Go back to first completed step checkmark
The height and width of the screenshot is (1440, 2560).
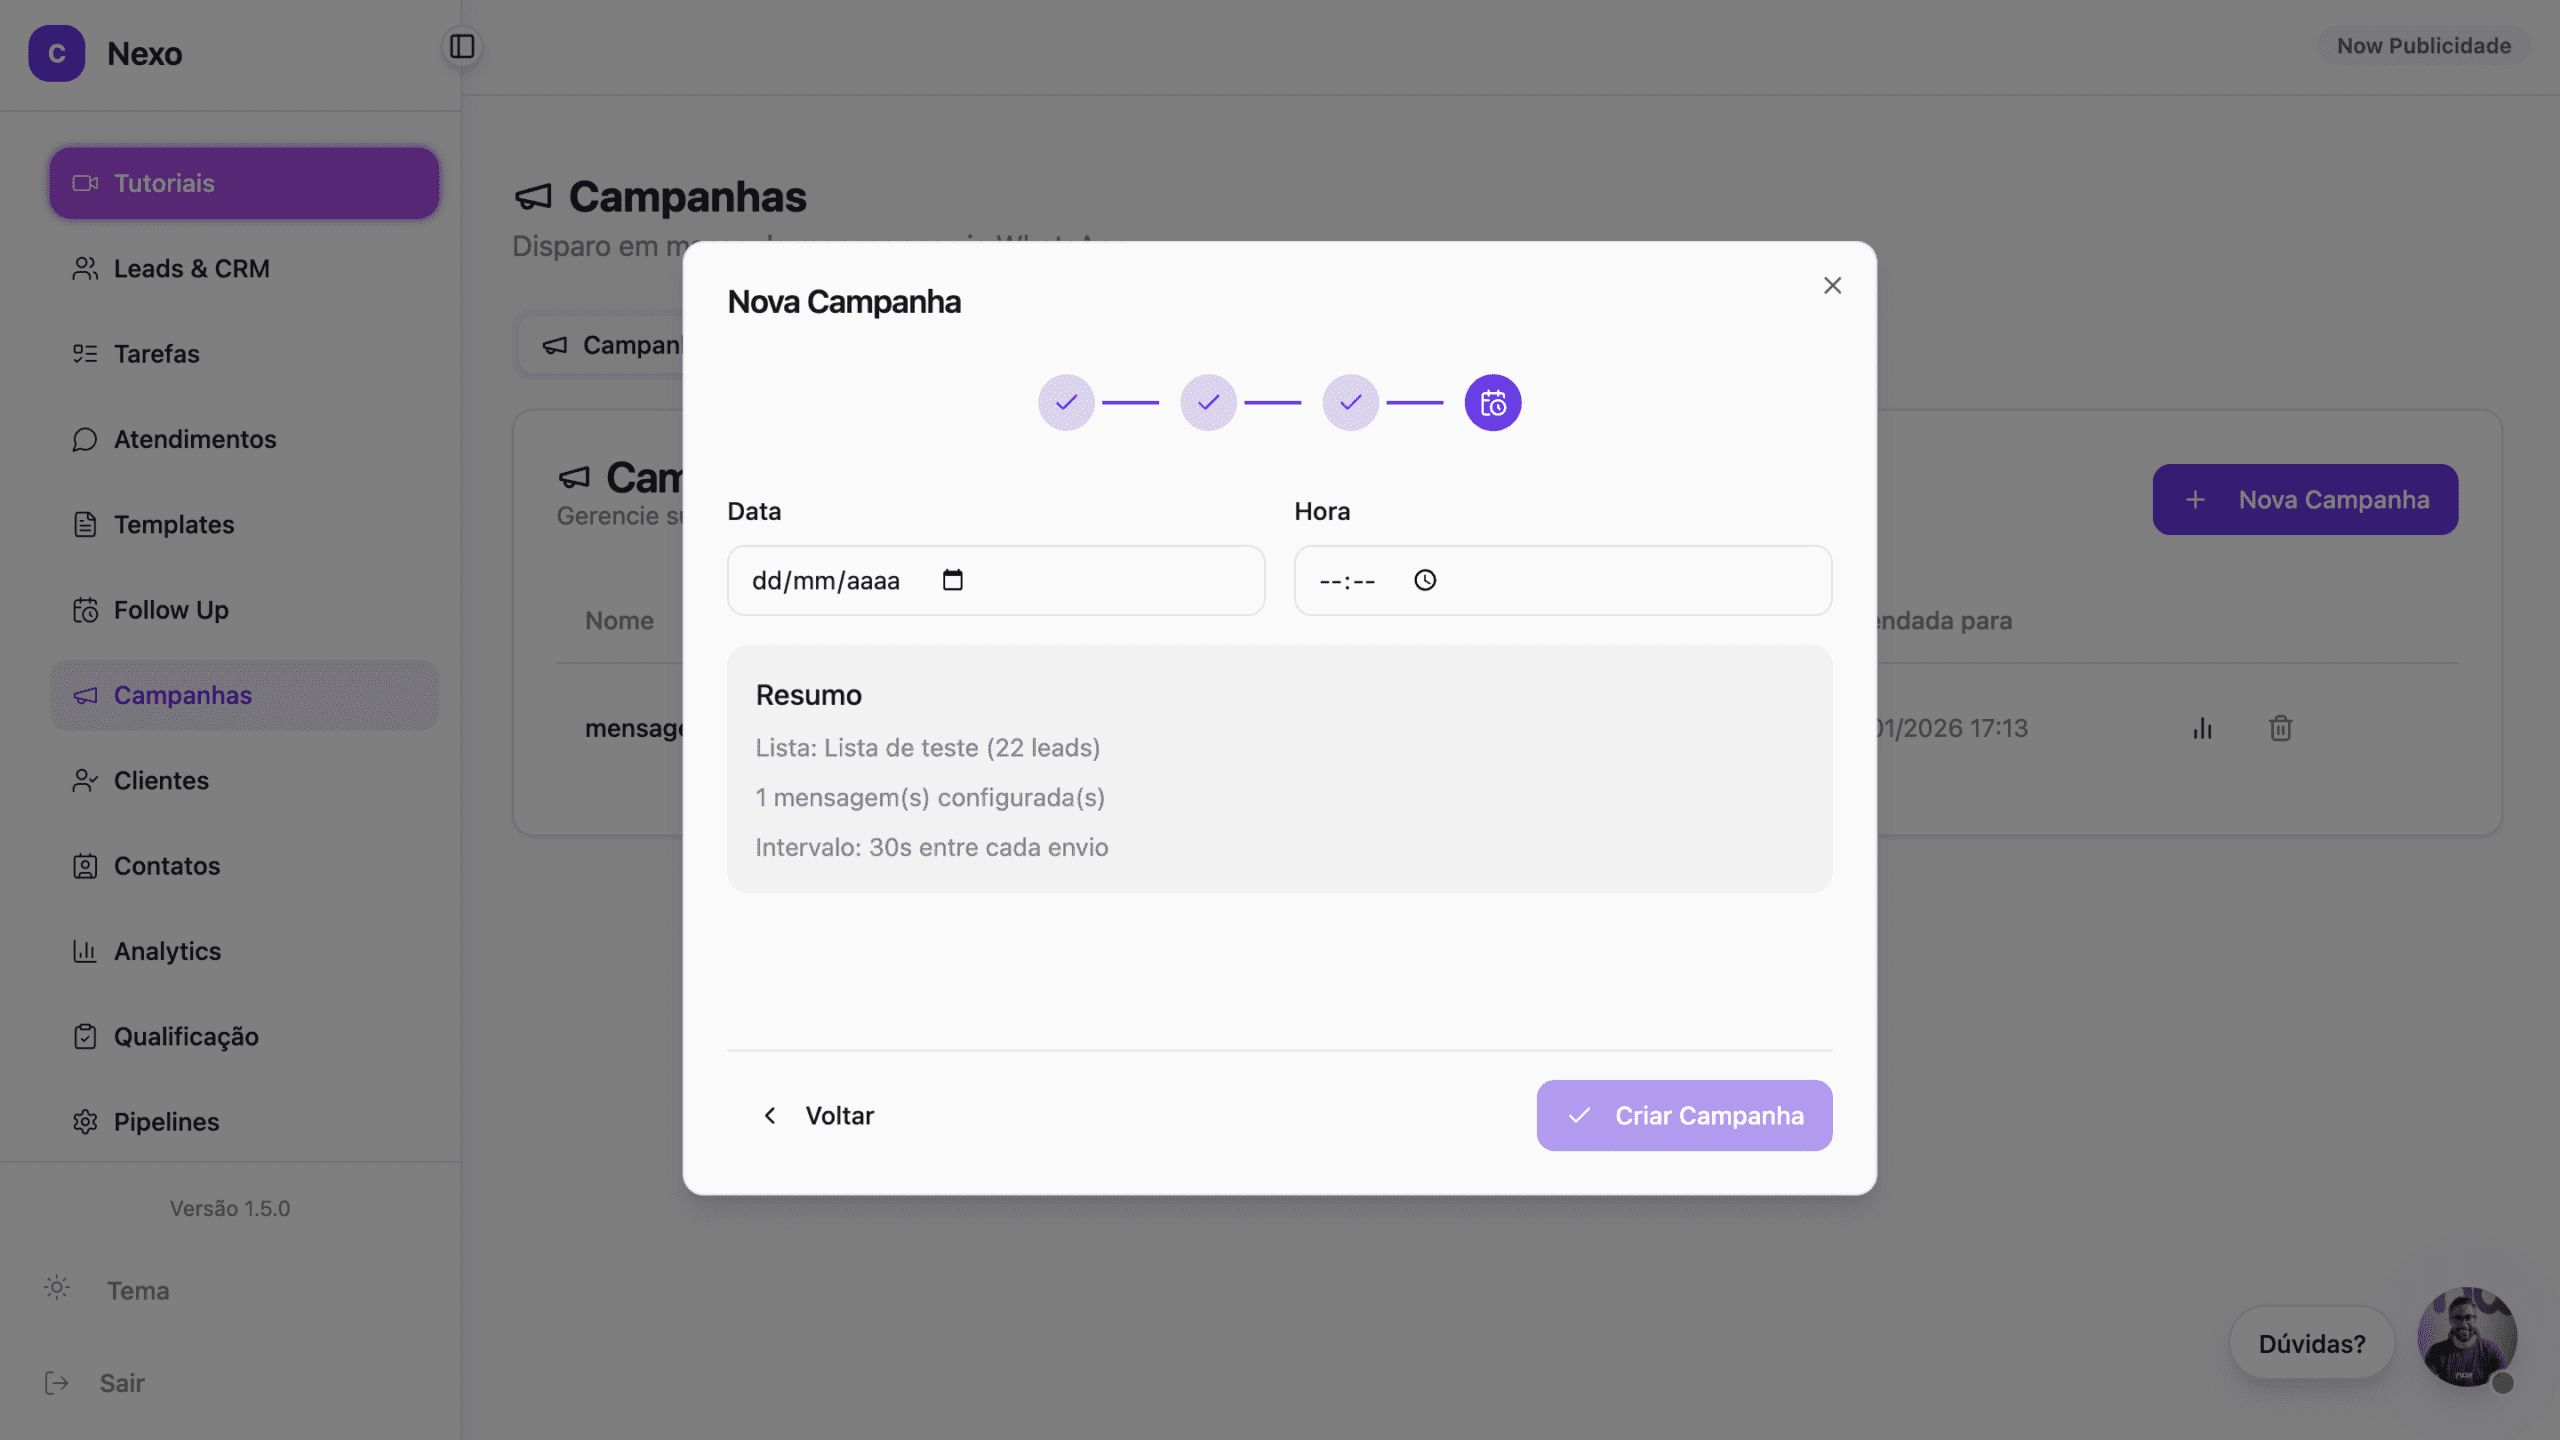1066,403
